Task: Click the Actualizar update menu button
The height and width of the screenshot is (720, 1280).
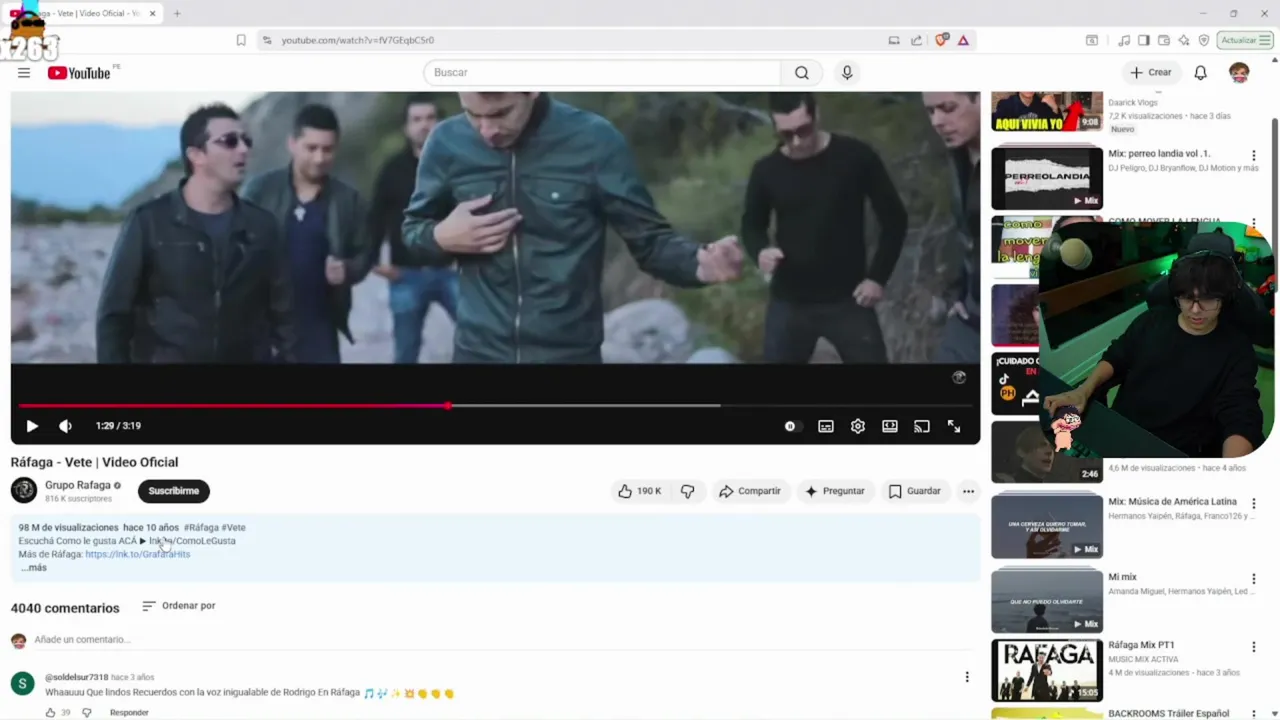Action: pos(1246,40)
